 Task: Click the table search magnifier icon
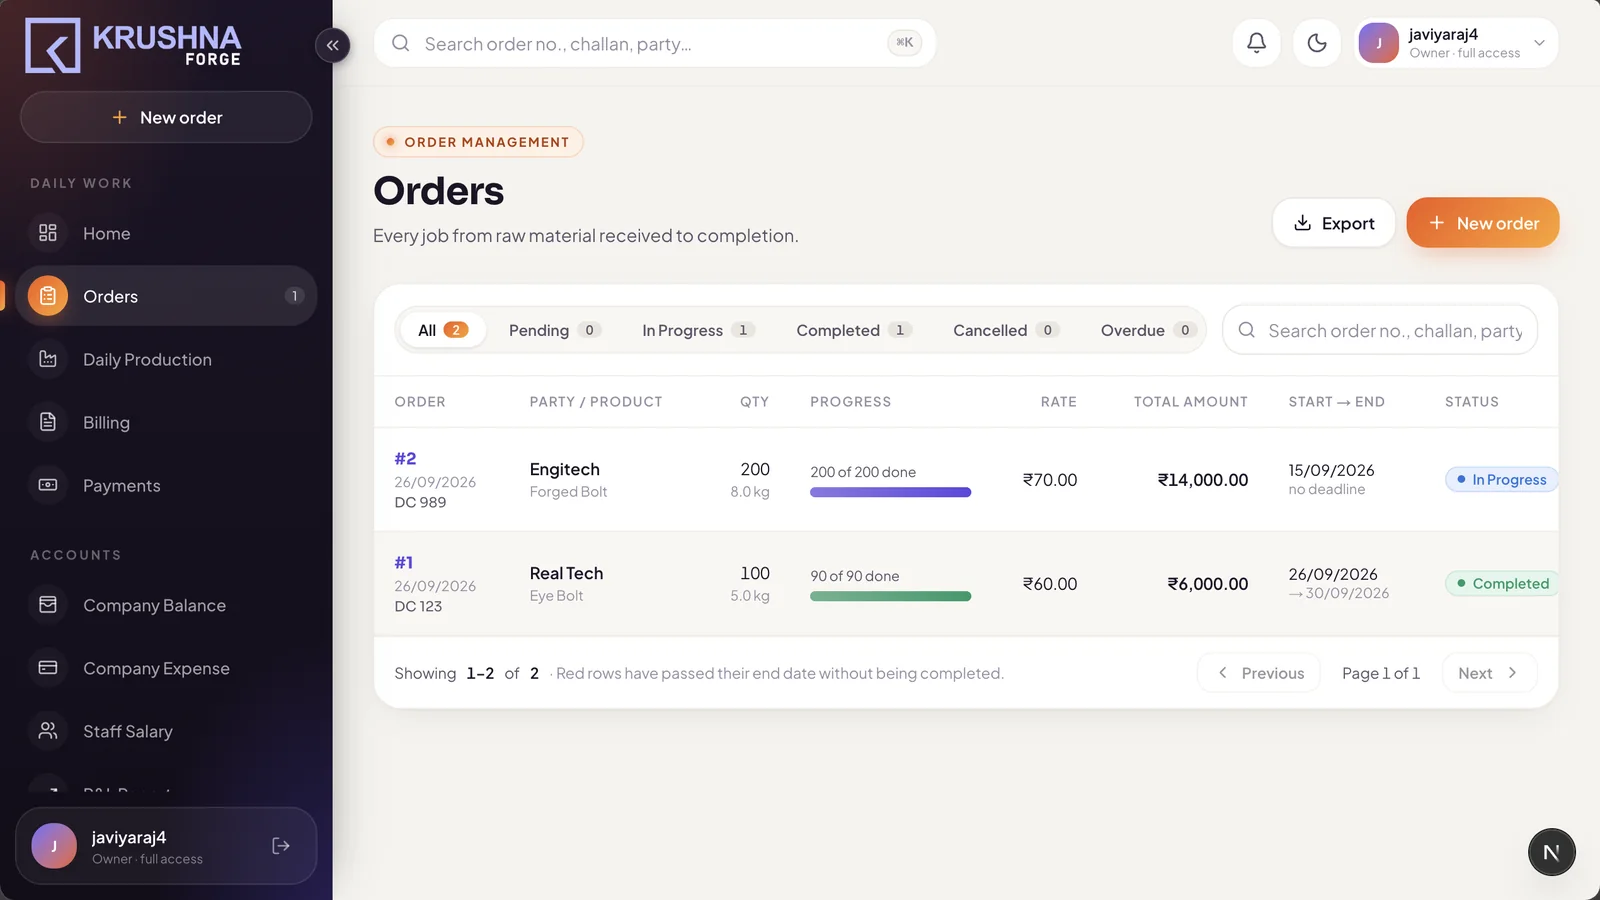pos(1247,330)
